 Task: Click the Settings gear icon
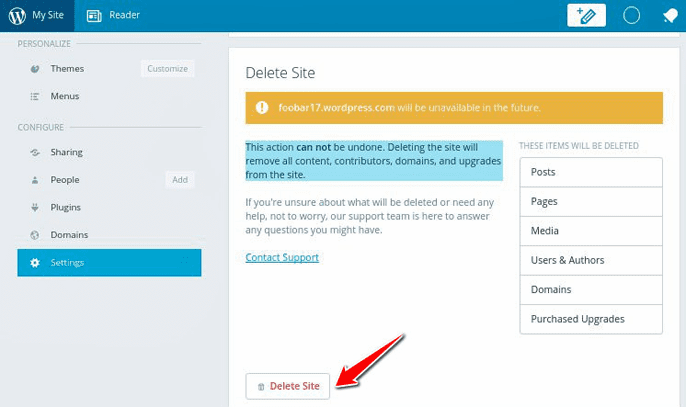point(35,263)
